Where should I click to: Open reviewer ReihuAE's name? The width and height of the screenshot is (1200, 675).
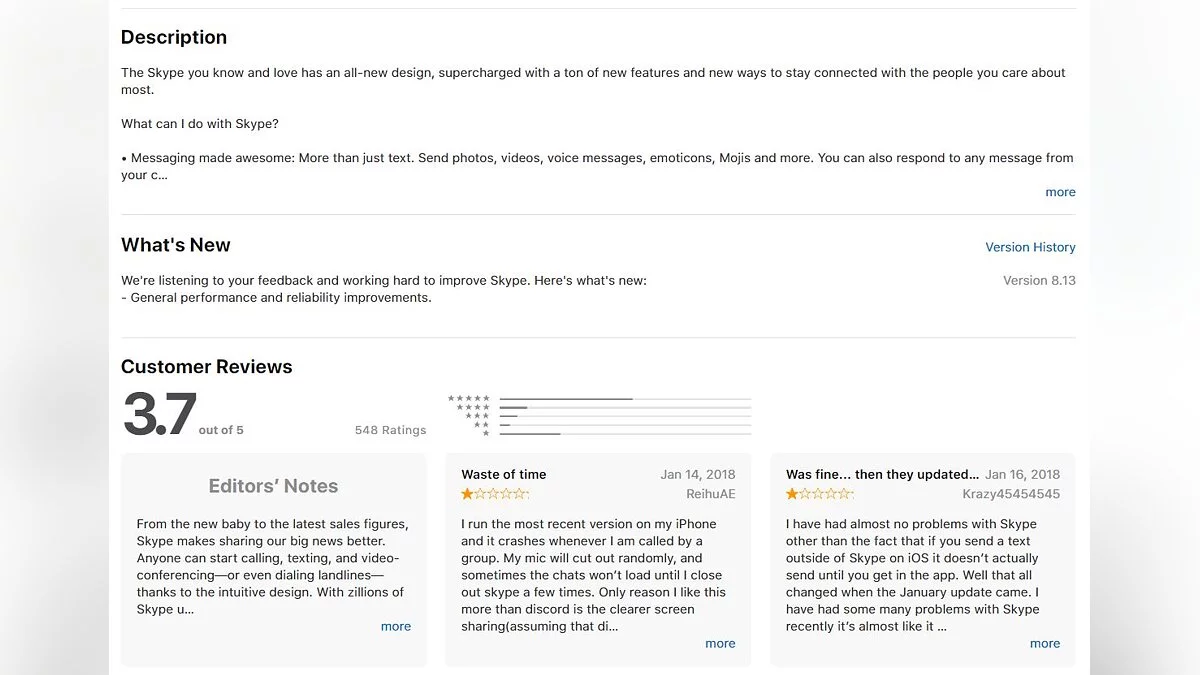[x=710, y=494]
